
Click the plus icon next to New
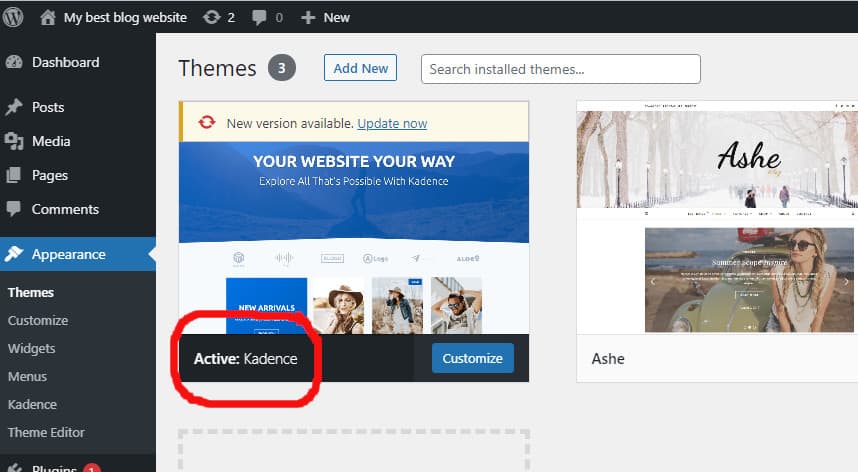[x=308, y=18]
